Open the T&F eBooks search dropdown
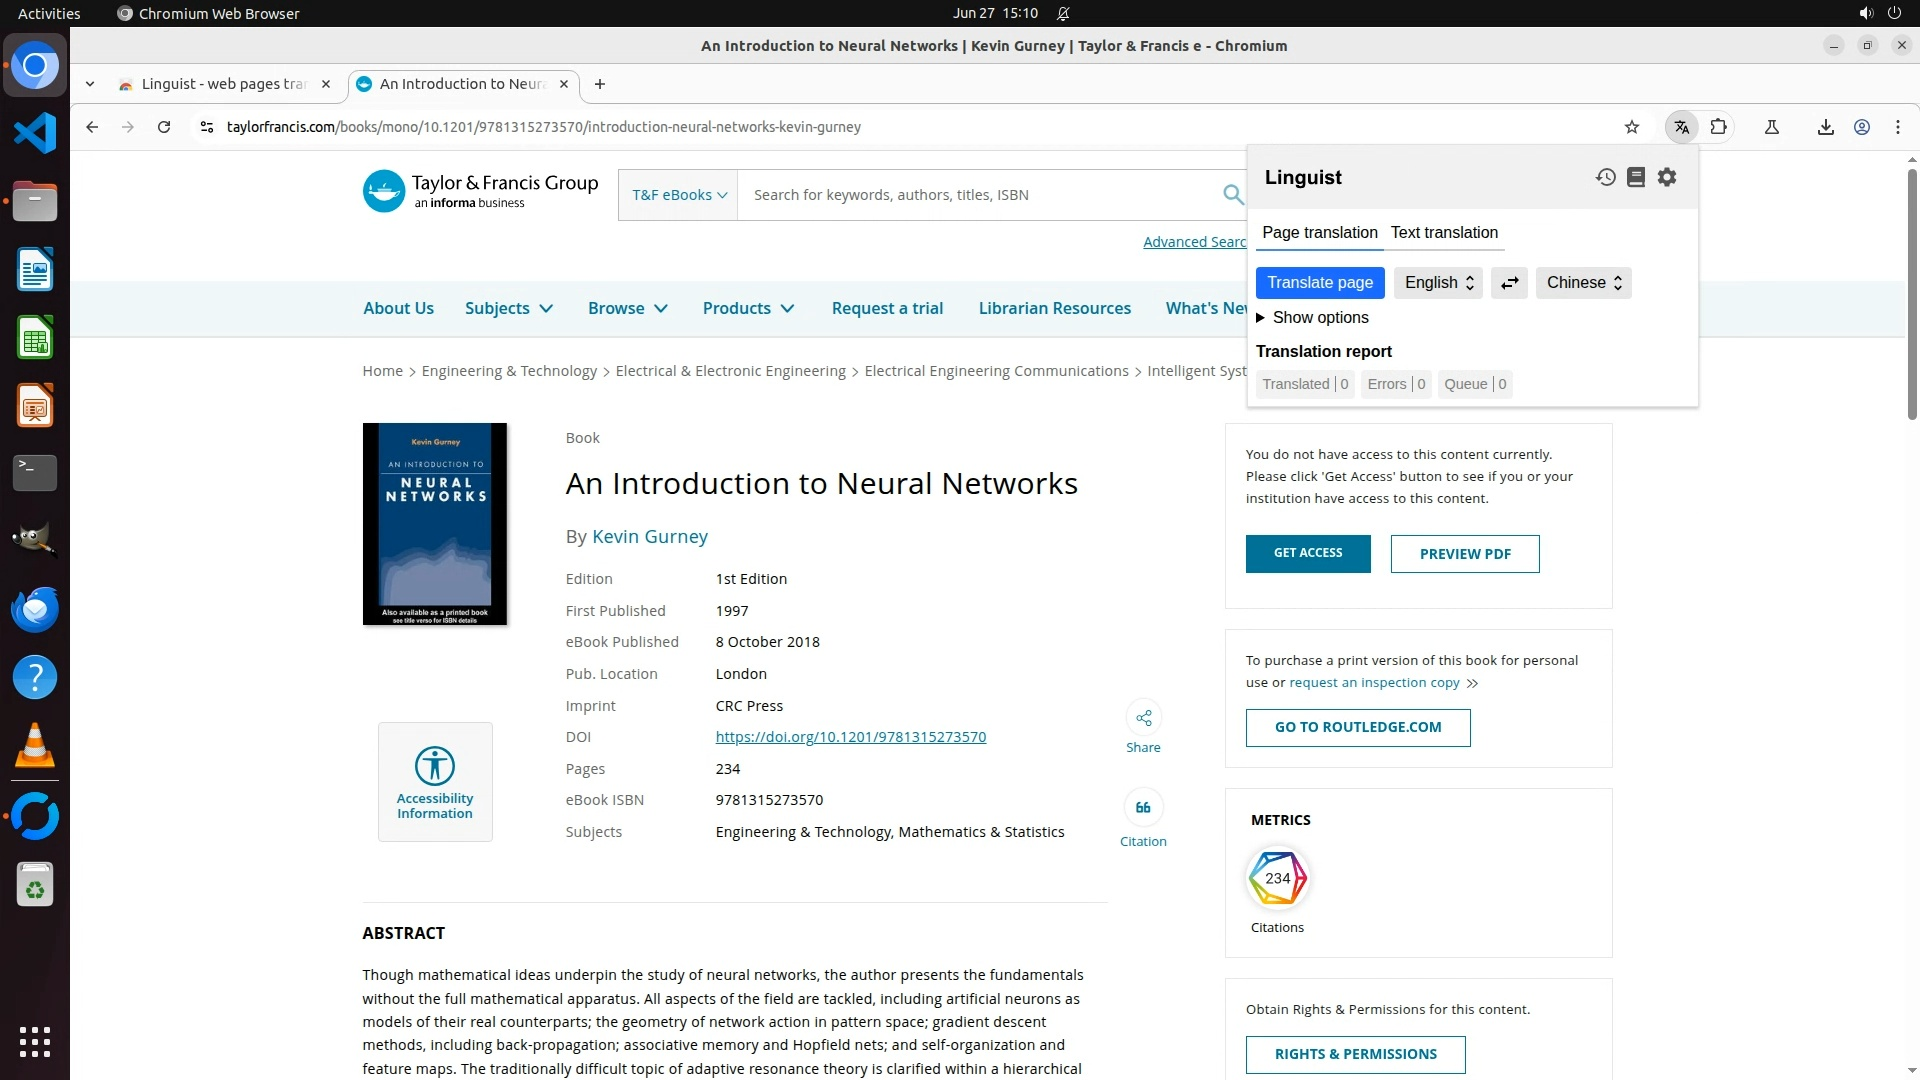 point(679,195)
